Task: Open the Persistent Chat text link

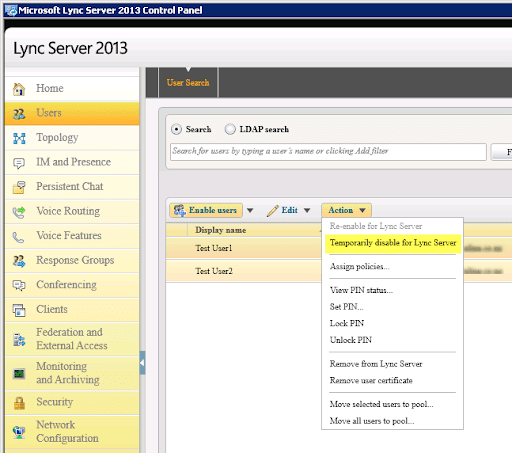Action: [70, 186]
